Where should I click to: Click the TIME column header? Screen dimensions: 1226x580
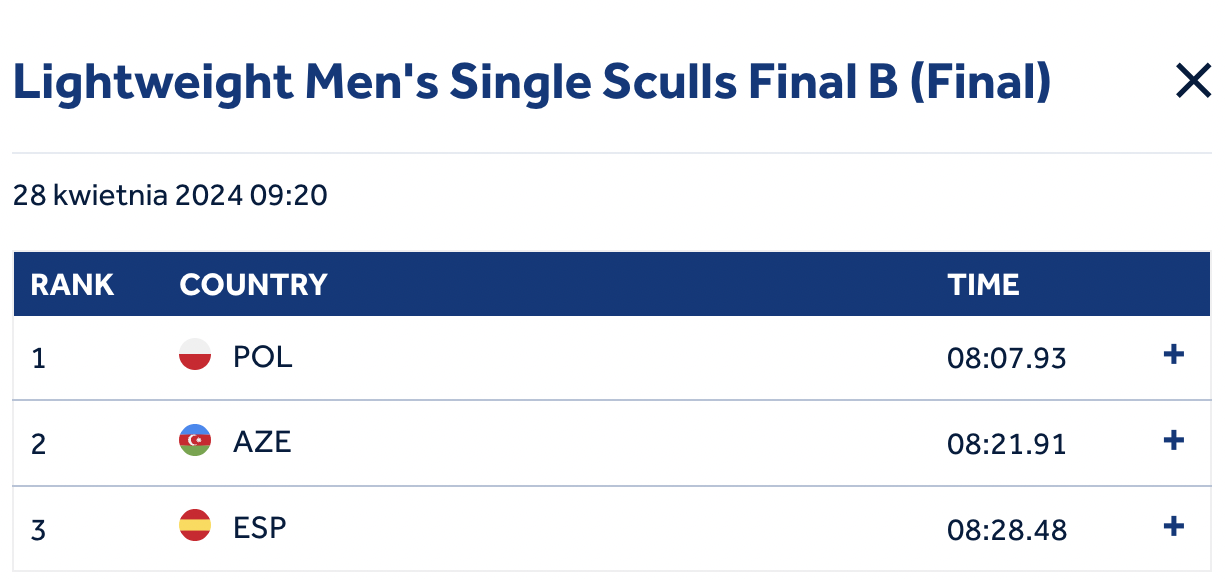tap(984, 285)
